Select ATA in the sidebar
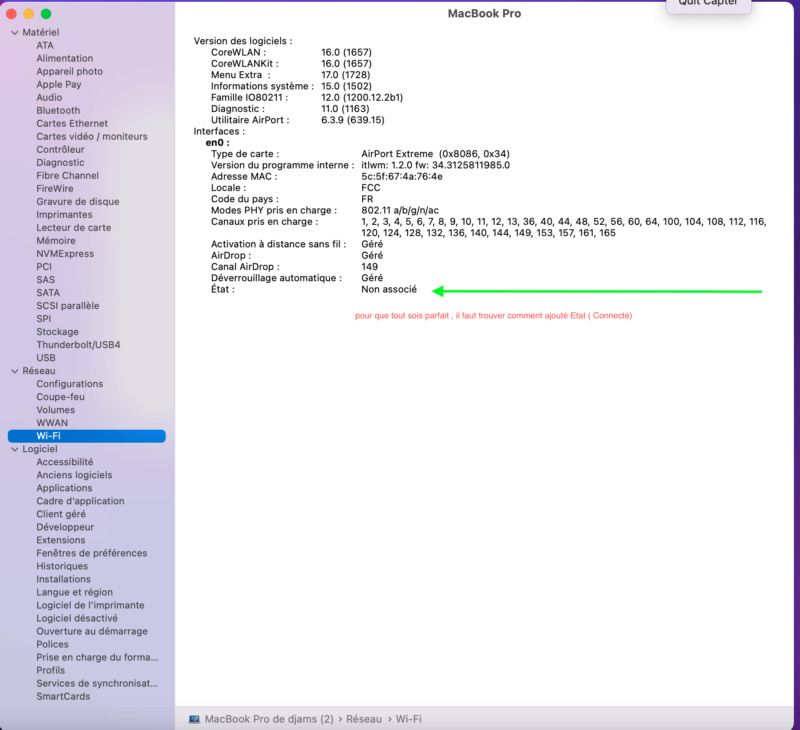Screen dimensions: 800x730 (45, 45)
